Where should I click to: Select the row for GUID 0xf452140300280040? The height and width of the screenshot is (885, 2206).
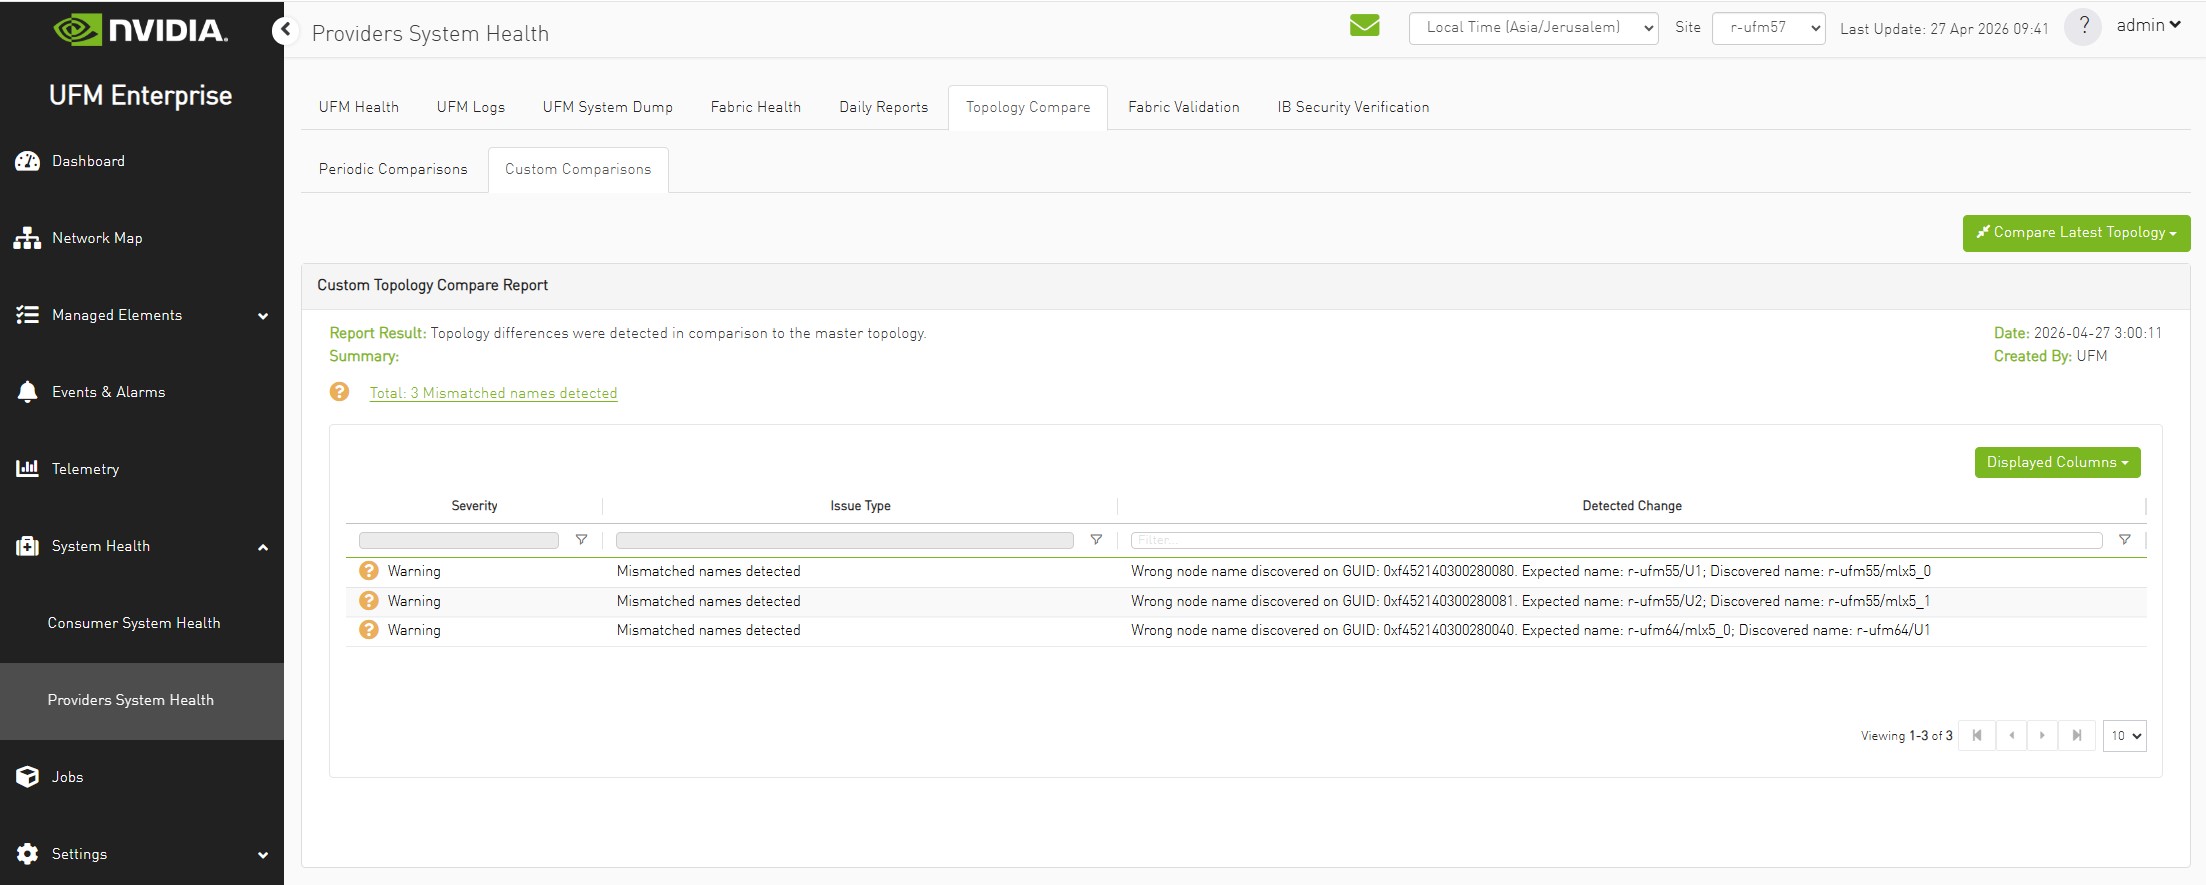[x=1246, y=630]
